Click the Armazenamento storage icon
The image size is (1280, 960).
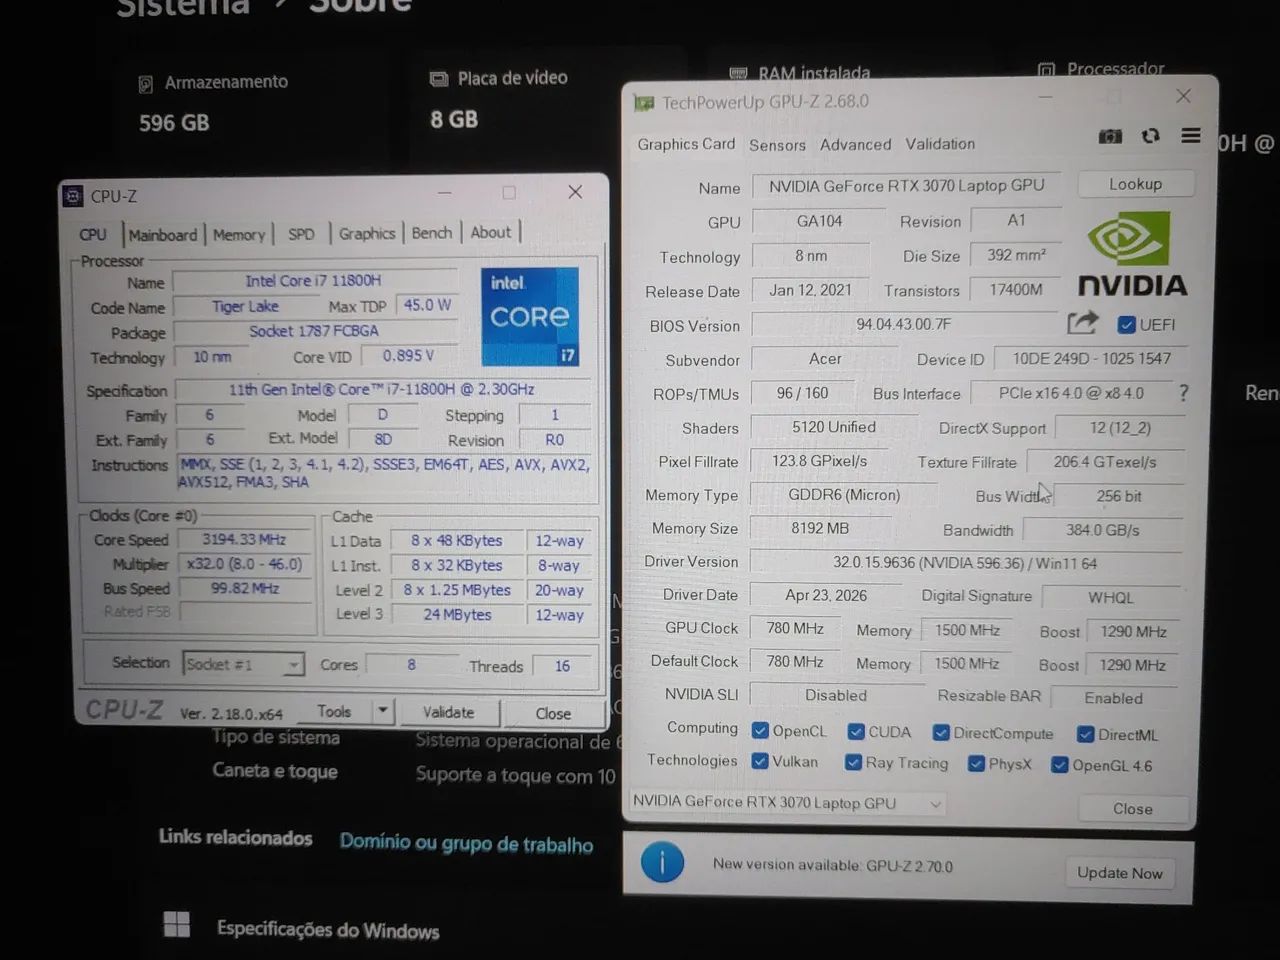click(x=146, y=84)
